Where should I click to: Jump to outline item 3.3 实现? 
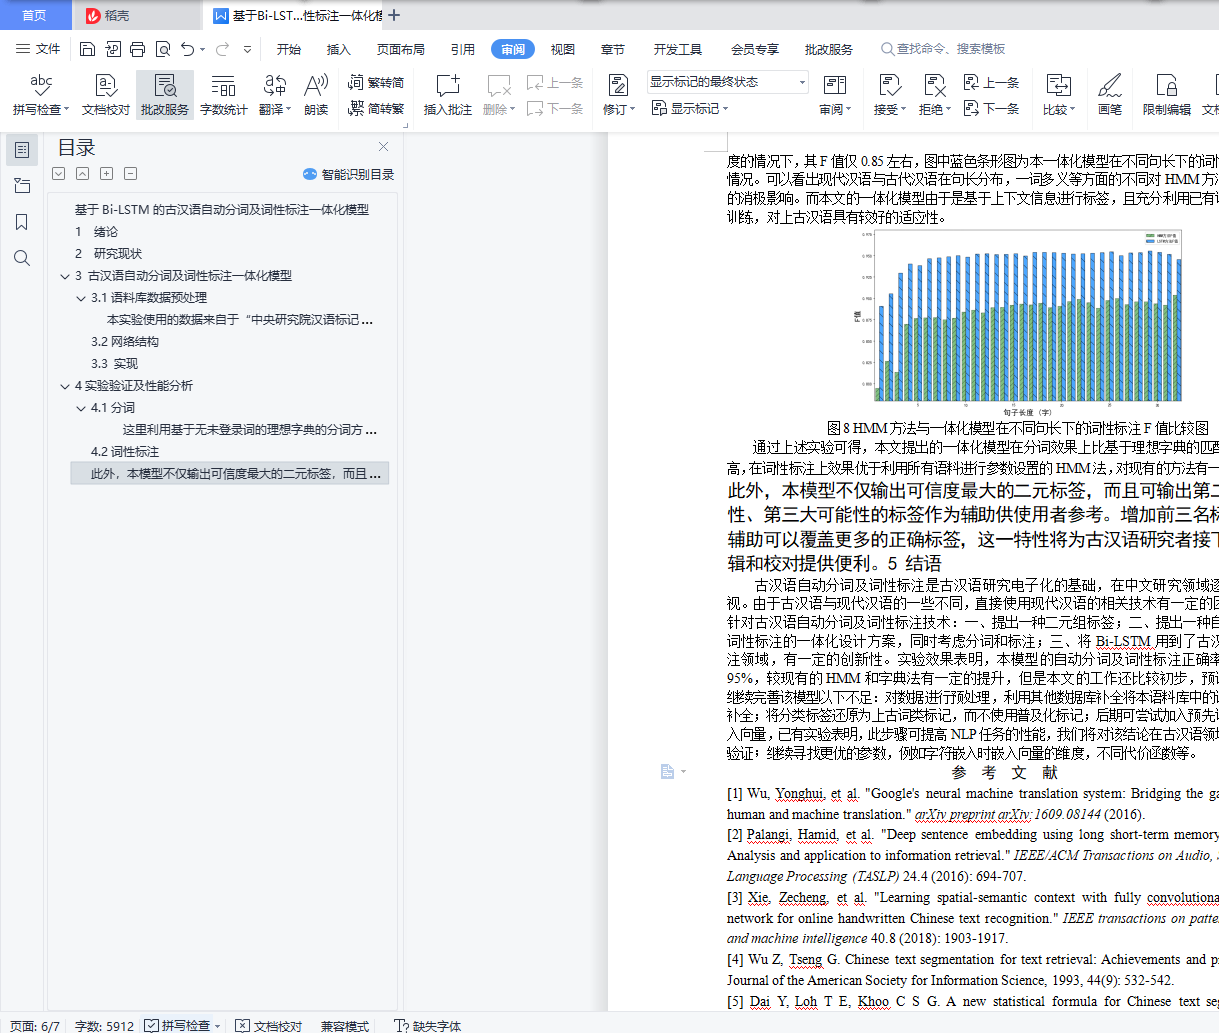pyautogui.click(x=114, y=364)
